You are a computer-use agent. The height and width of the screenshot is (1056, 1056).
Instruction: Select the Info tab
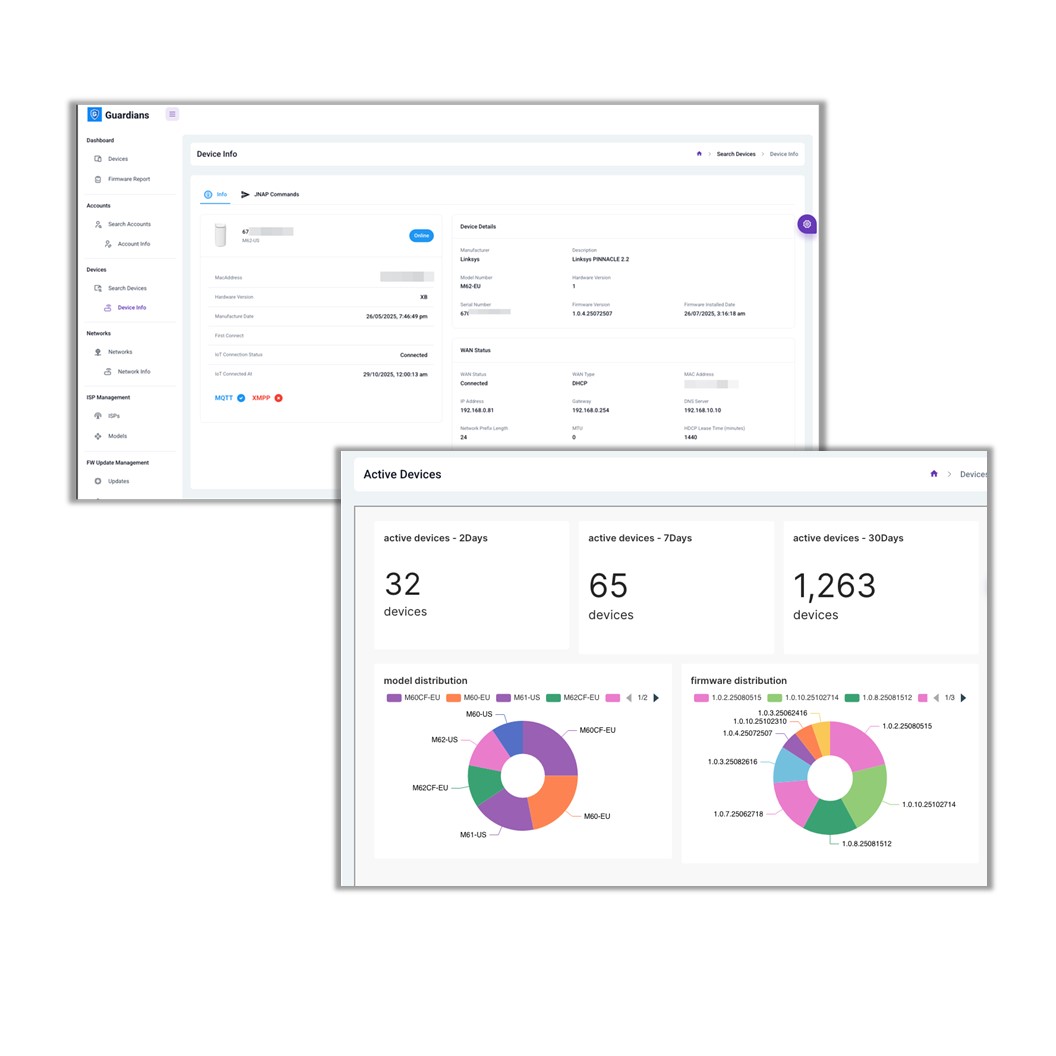pyautogui.click(x=216, y=194)
